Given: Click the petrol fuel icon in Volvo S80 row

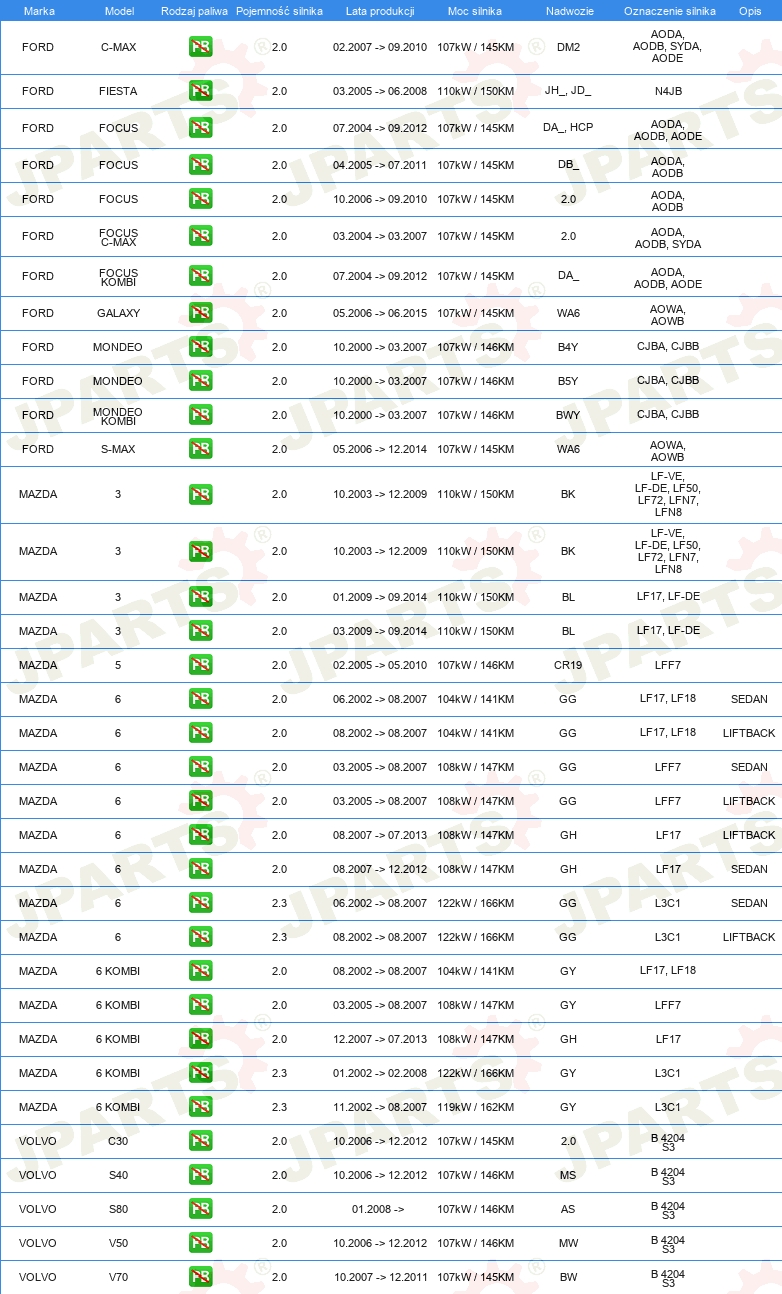Looking at the screenshot, I should point(201,1209).
